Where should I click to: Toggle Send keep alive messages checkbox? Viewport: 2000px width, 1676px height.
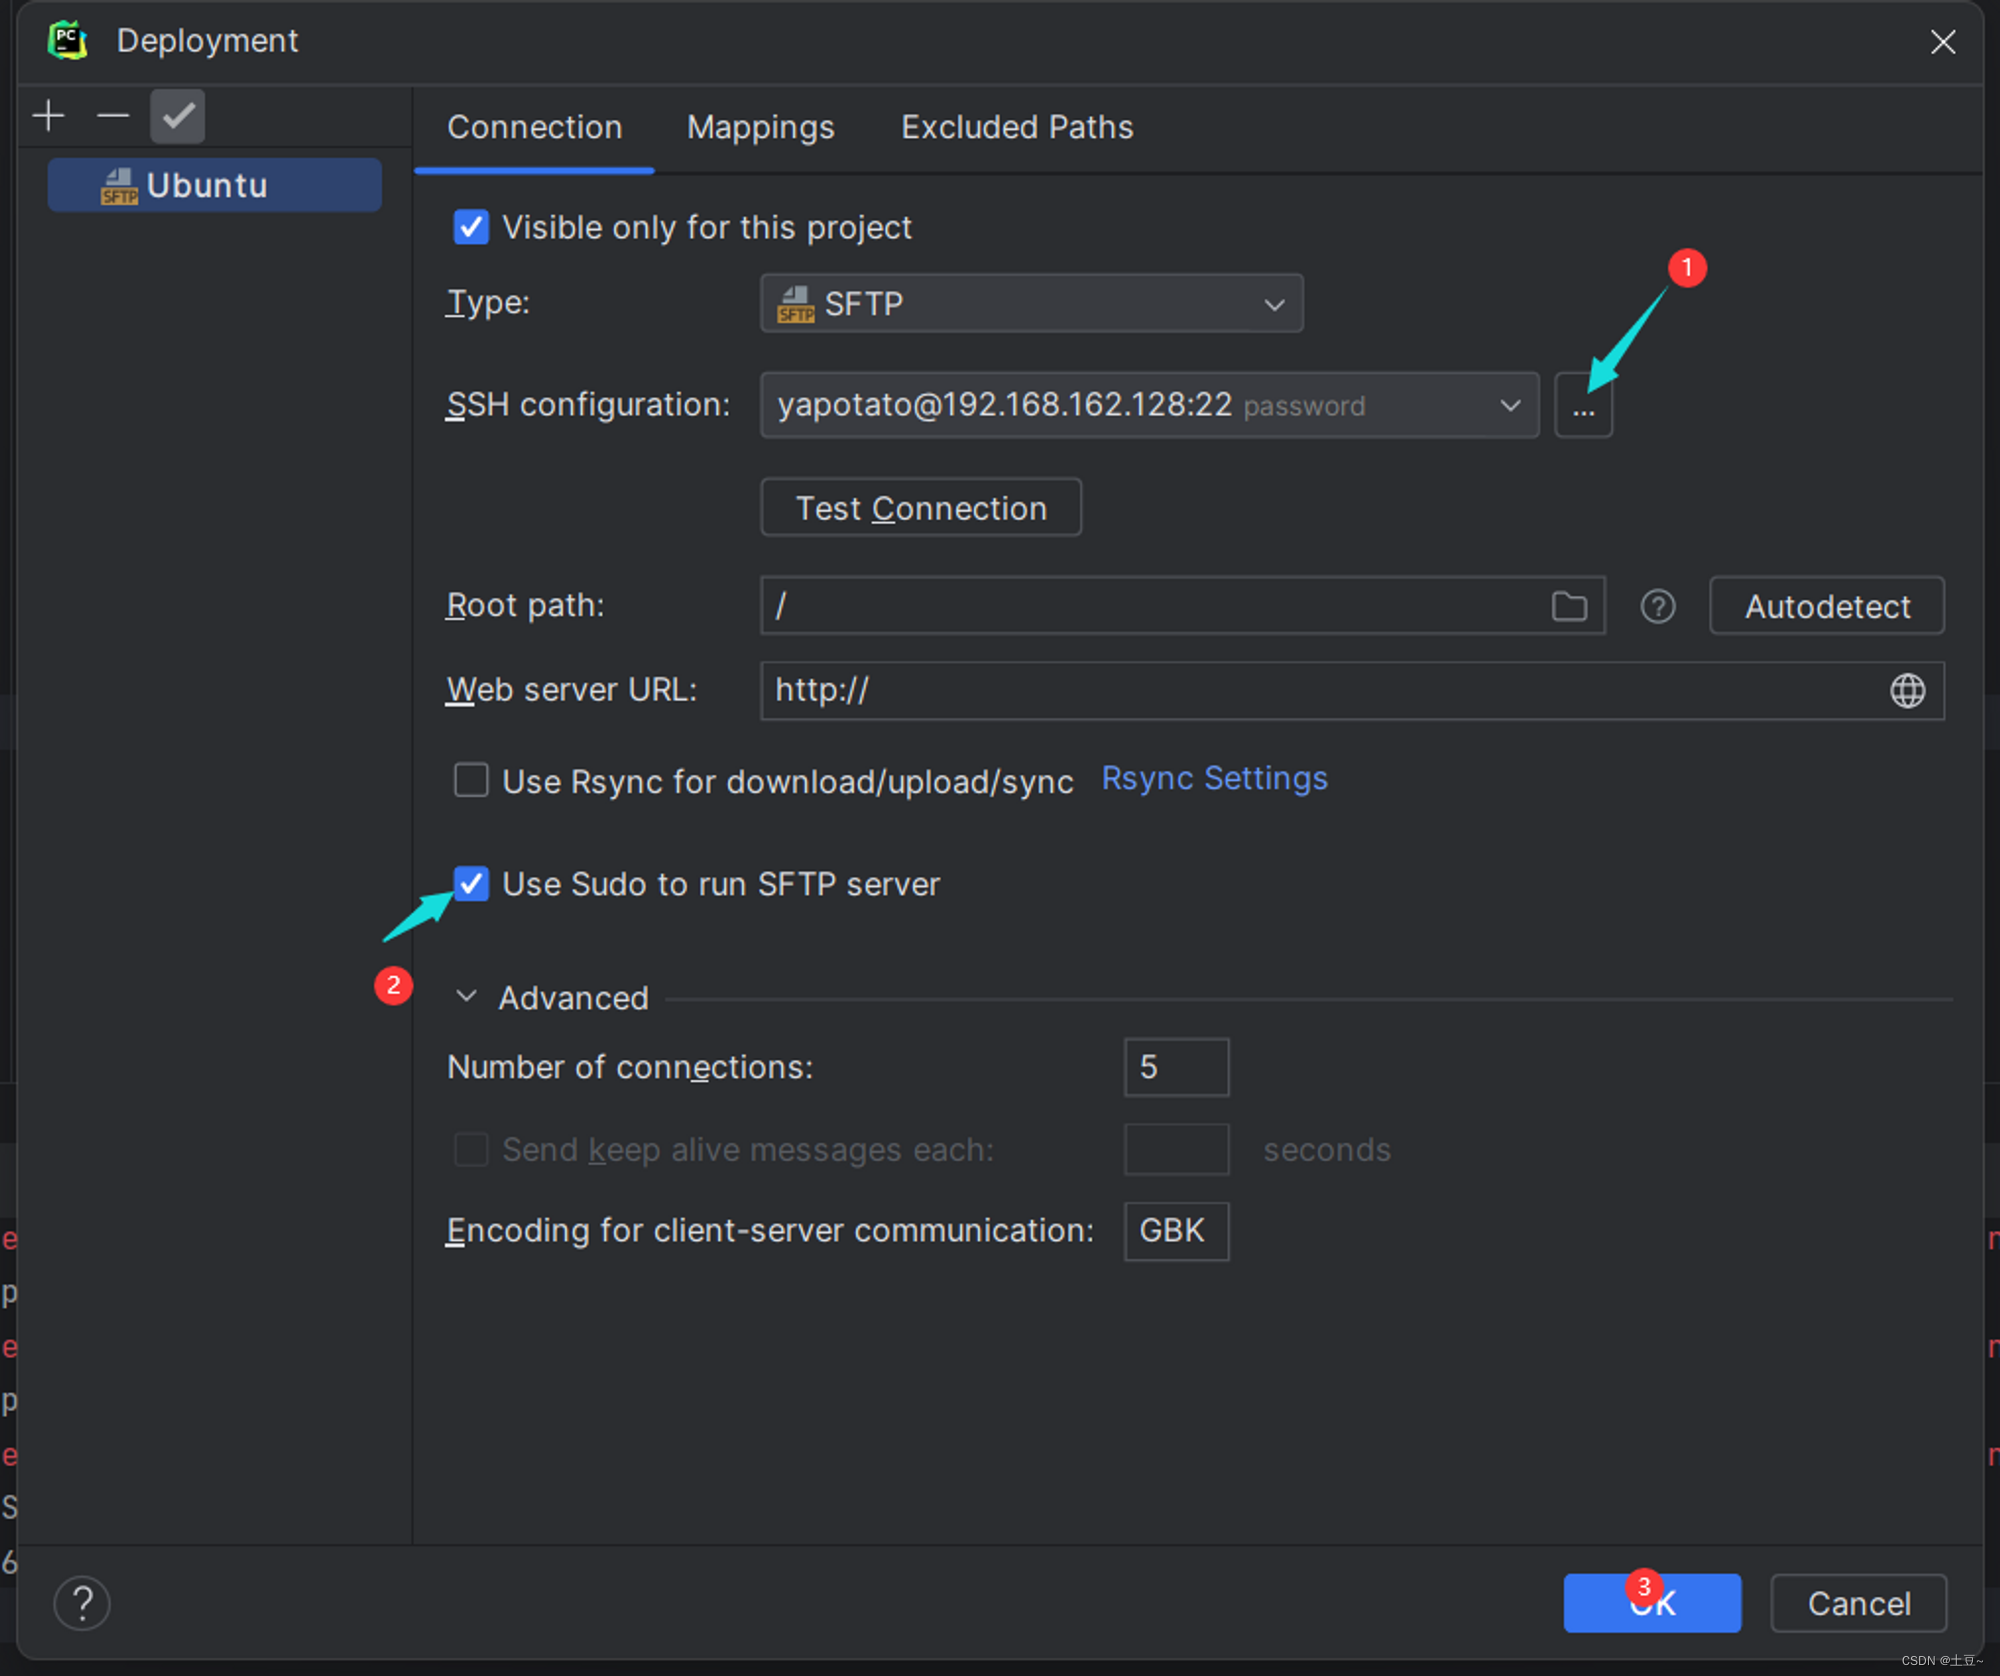(471, 1150)
